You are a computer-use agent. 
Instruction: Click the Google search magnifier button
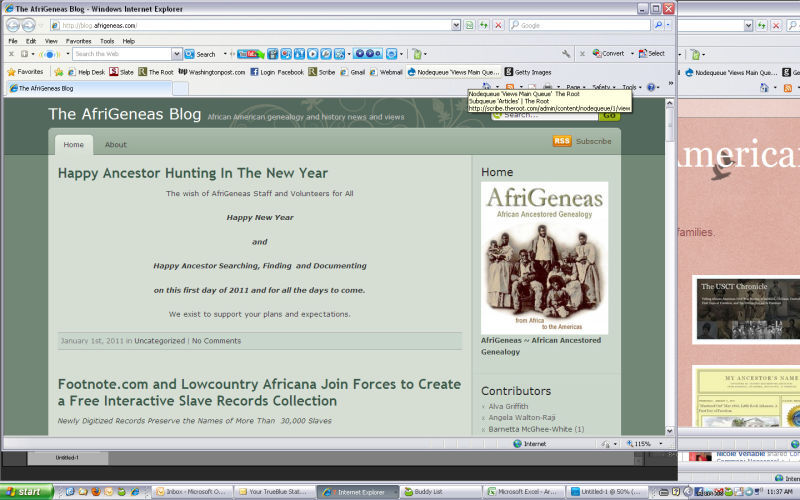point(658,25)
